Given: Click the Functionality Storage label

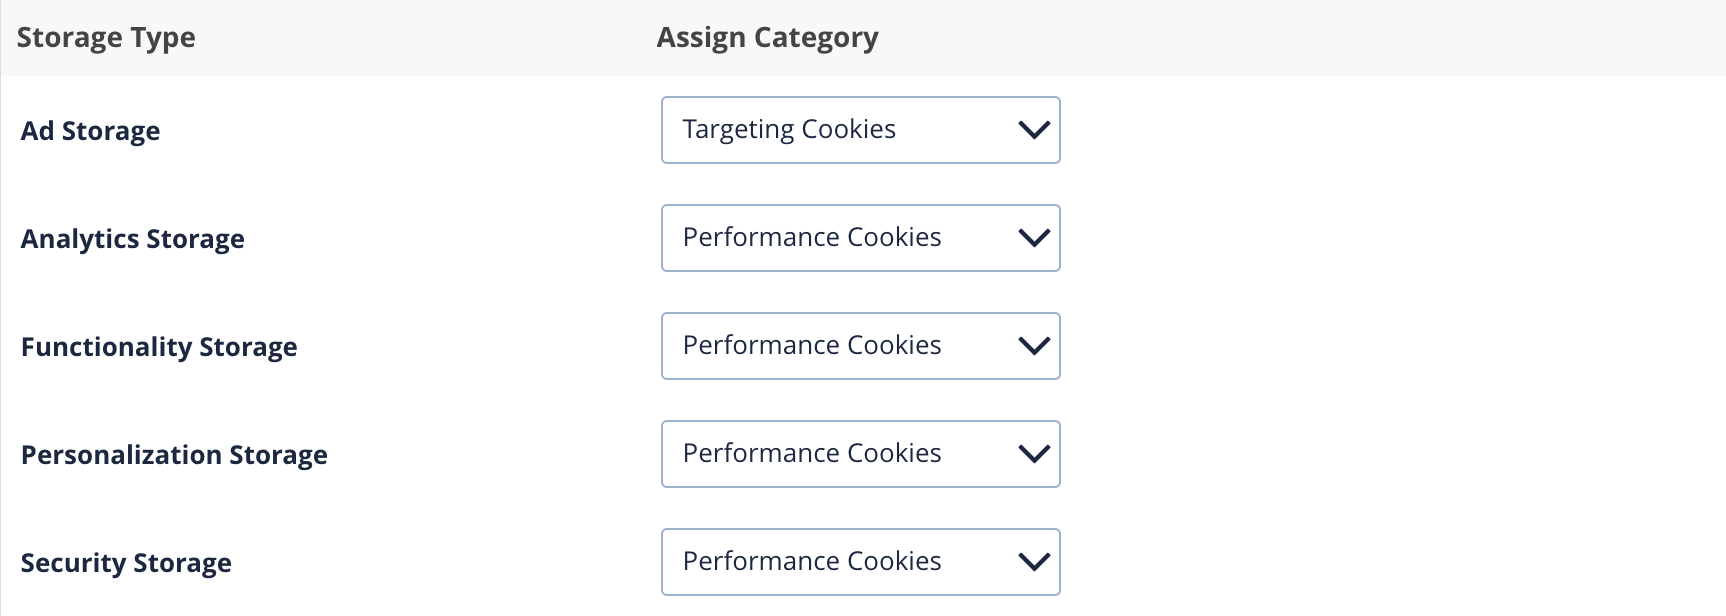Looking at the screenshot, I should 158,346.
